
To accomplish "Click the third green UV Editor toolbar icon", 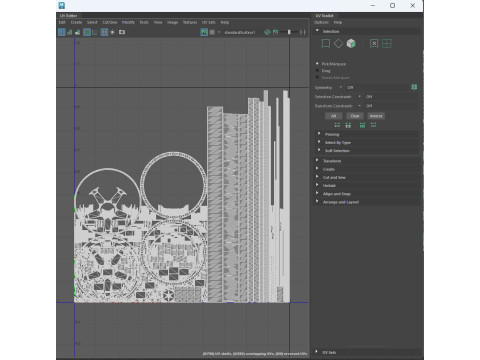I will [x=78, y=32].
